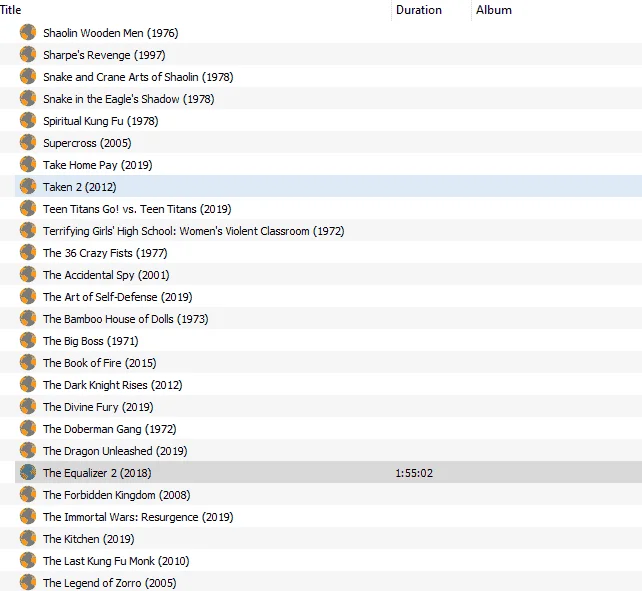Screen dimensions: 642x591
Task: Click the 1:55:02 duration value
Action: tap(414, 473)
